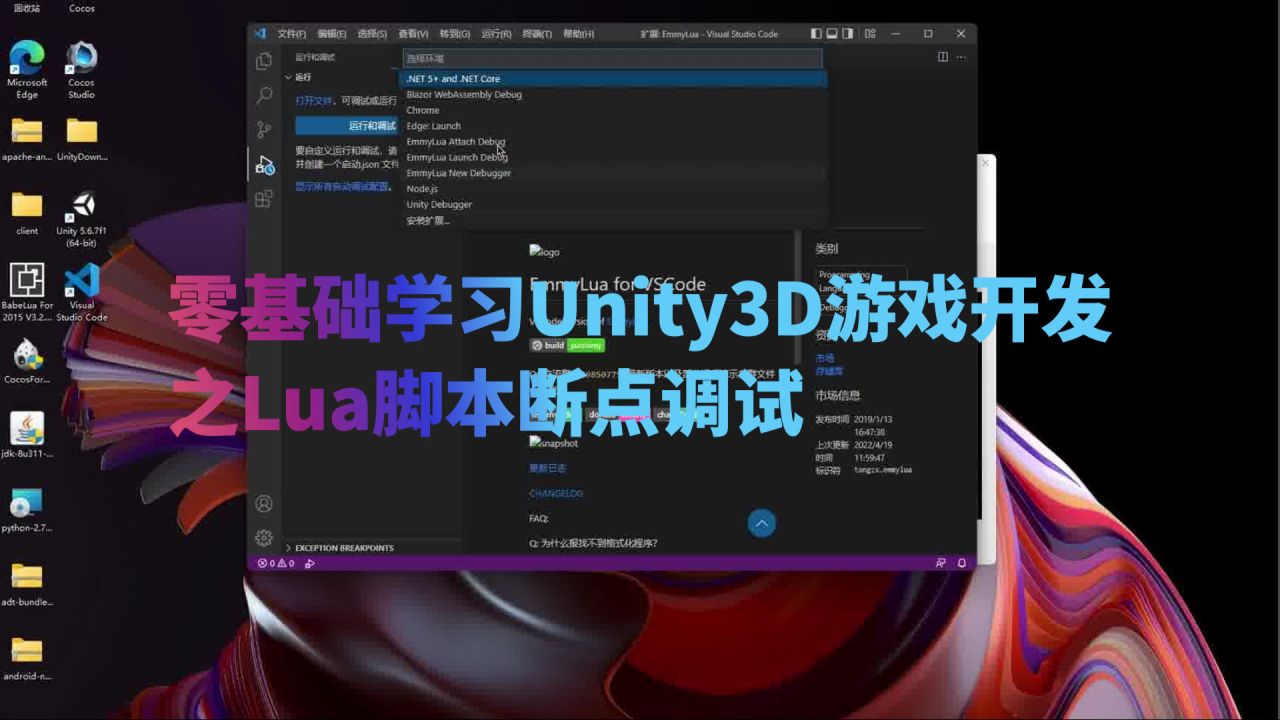This screenshot has width=1280, height=720.
Task: Open the Extensions view in activity bar
Action: click(264, 199)
